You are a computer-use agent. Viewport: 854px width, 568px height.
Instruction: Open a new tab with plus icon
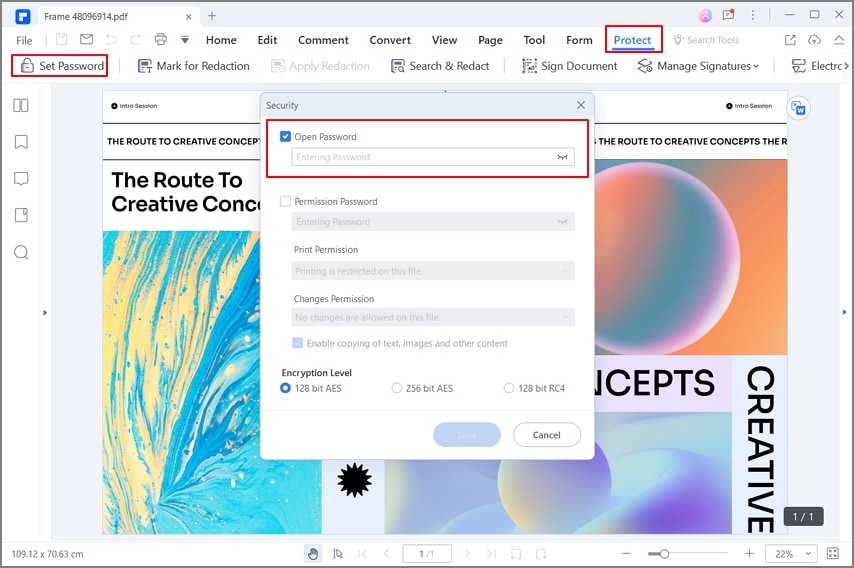[212, 16]
